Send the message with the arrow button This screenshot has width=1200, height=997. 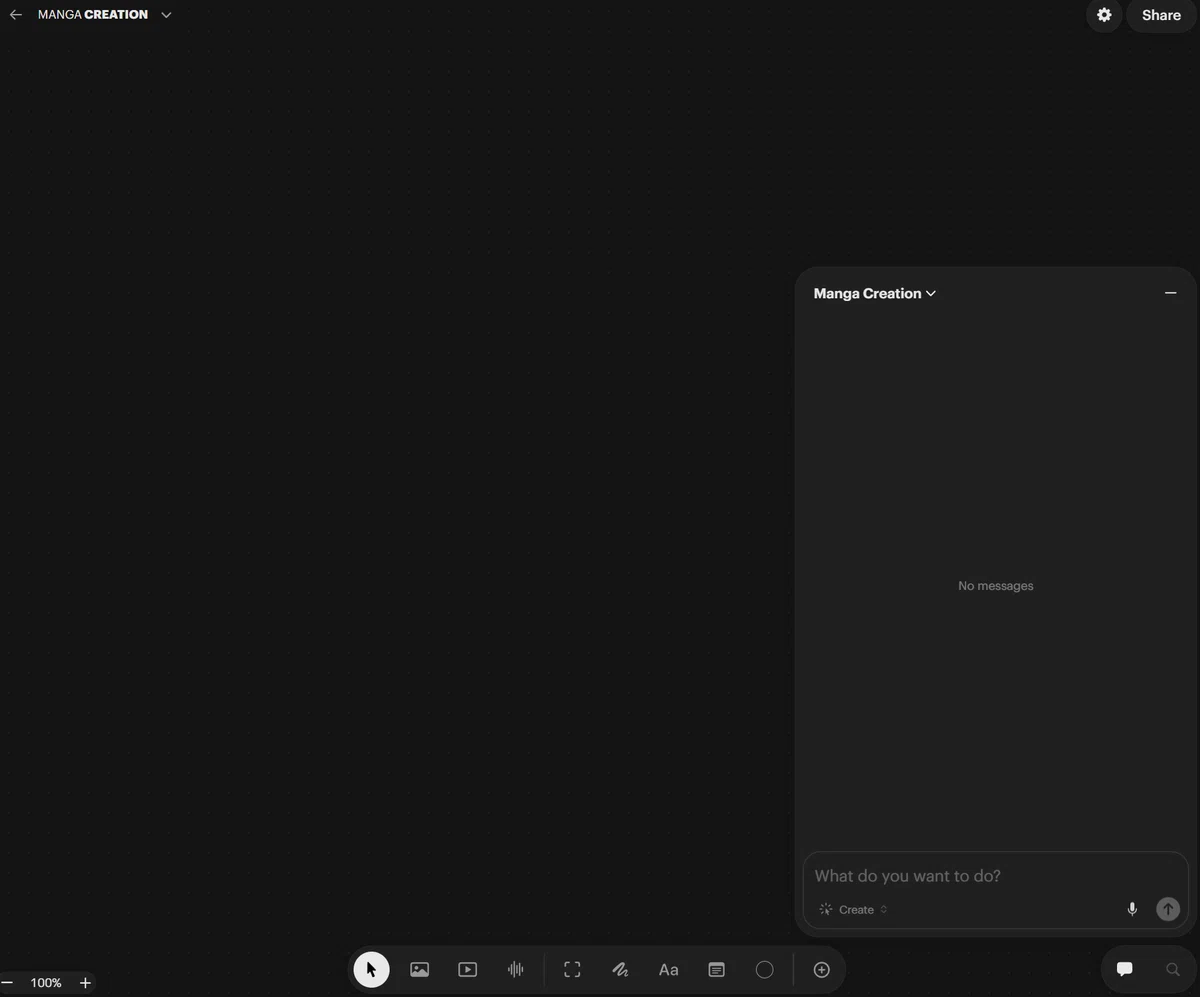click(x=1168, y=909)
